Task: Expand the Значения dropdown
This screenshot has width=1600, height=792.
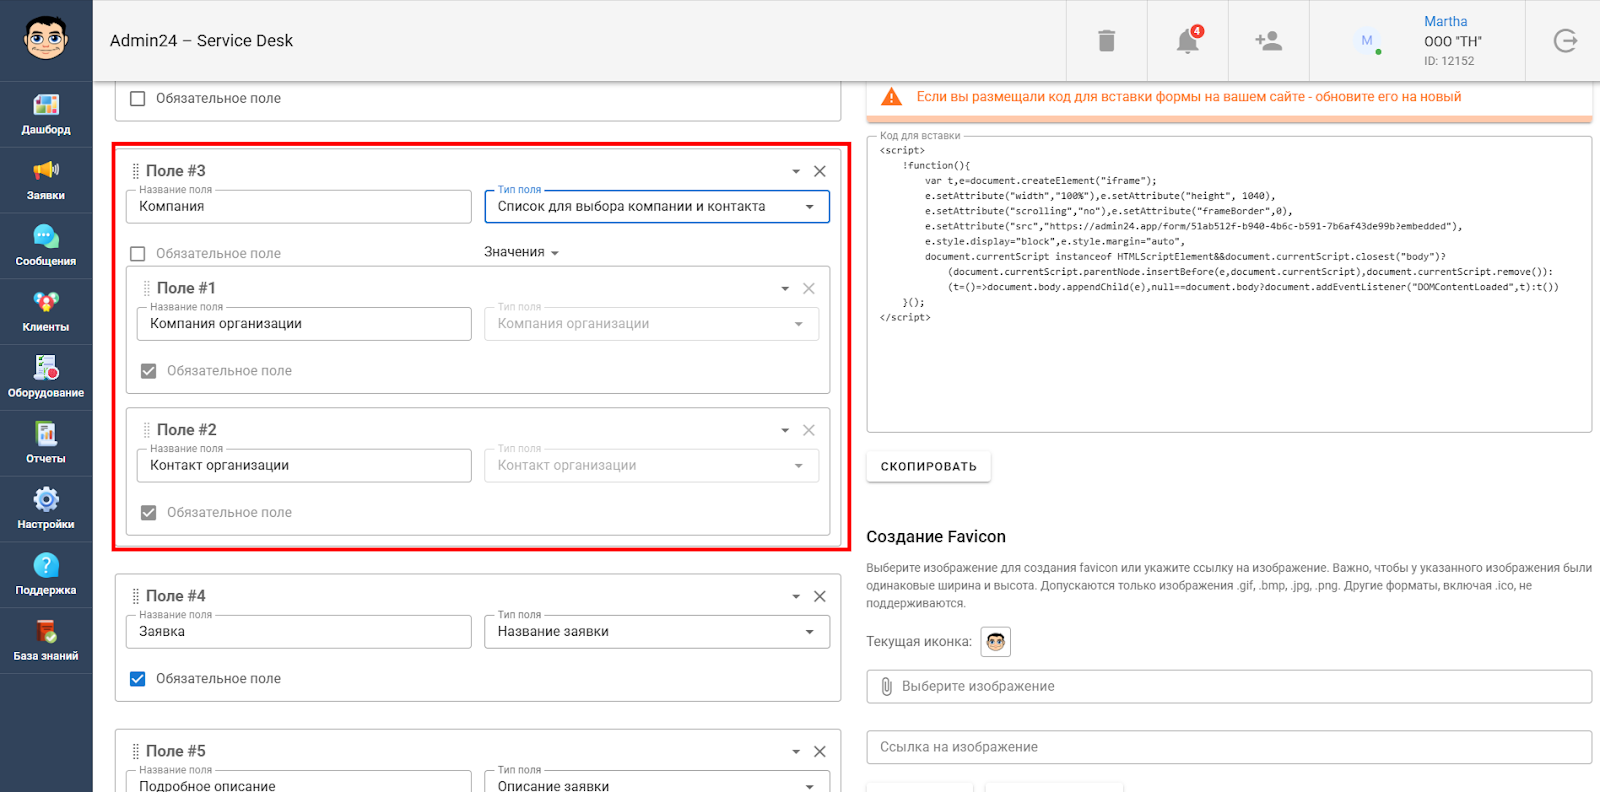Action: [x=521, y=252]
